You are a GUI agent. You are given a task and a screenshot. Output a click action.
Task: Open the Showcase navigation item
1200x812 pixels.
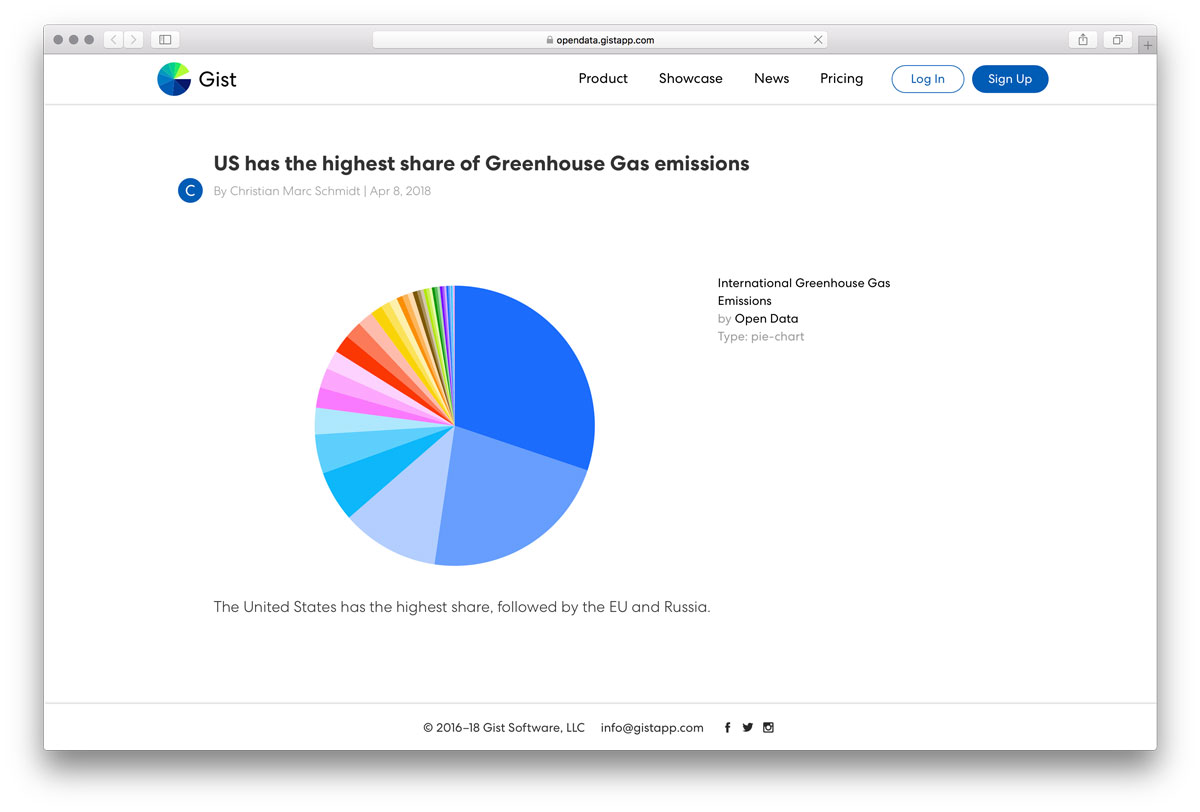[x=690, y=79]
